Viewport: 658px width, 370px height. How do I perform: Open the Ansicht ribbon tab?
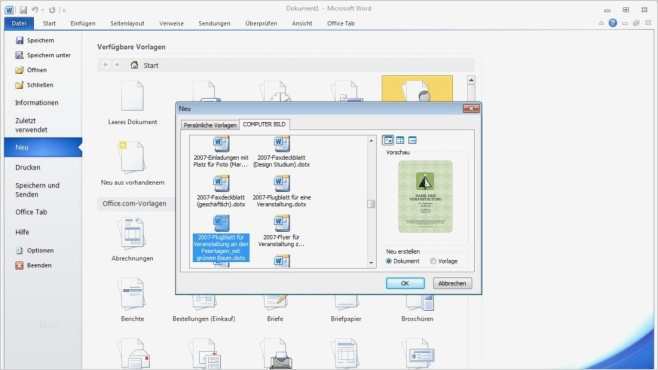tap(302, 23)
